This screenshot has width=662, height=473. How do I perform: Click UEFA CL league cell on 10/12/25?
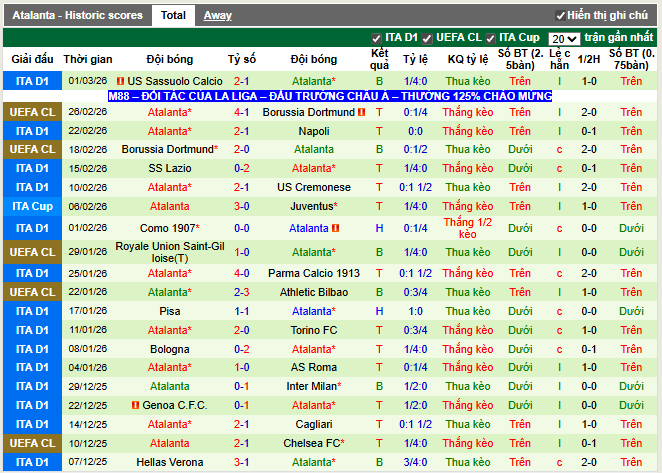[x=33, y=443]
